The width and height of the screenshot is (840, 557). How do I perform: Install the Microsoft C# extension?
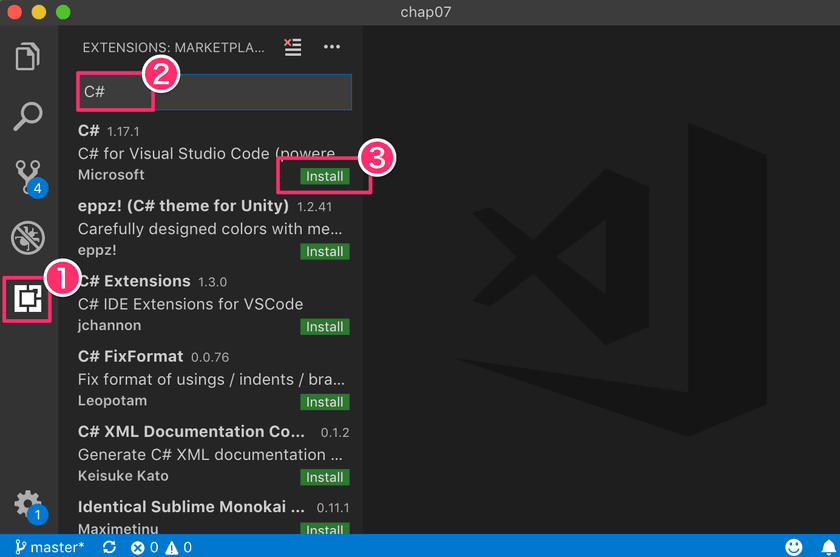pos(325,176)
